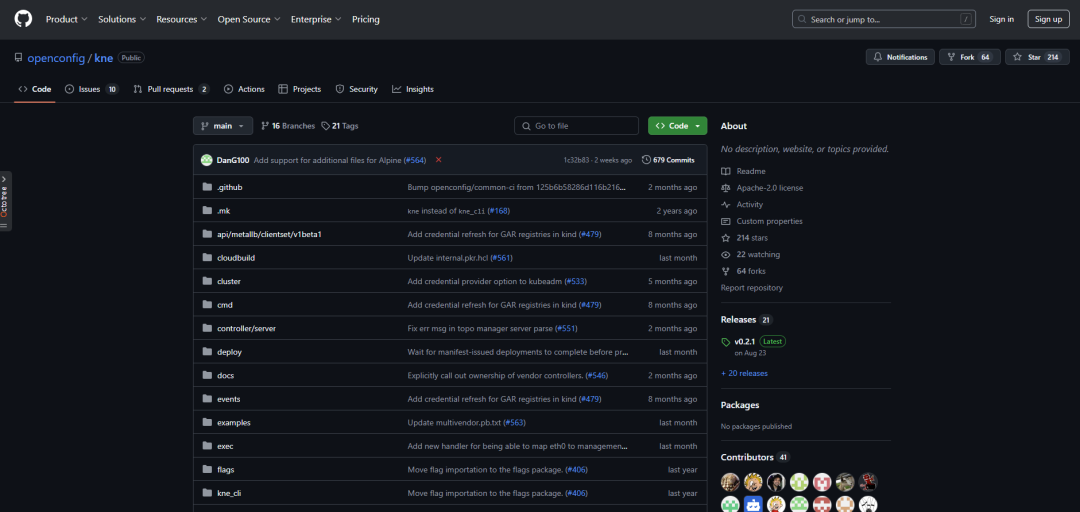
Task: Expand the Open Source menu
Action: click(249, 19)
